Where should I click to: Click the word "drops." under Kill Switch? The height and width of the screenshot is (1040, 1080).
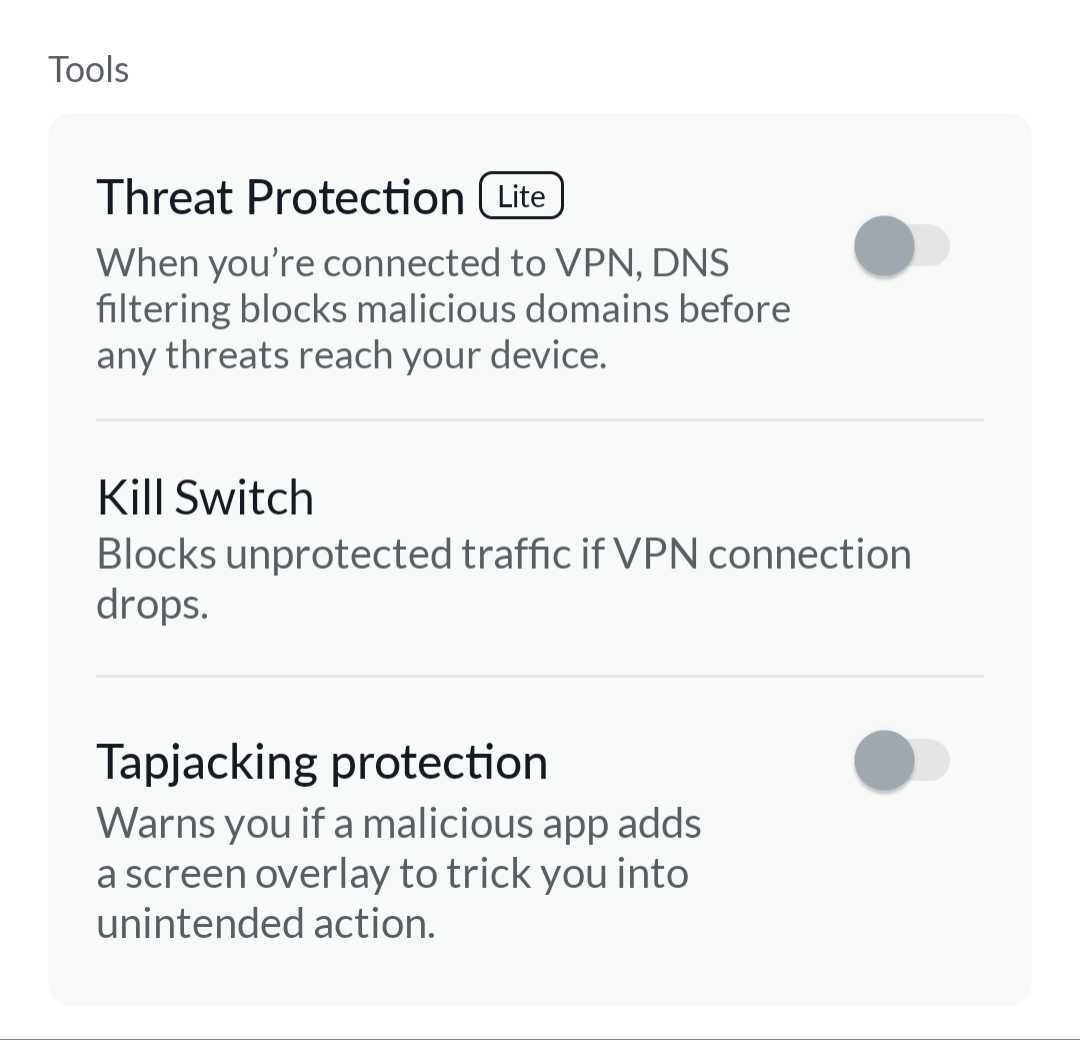pos(152,603)
